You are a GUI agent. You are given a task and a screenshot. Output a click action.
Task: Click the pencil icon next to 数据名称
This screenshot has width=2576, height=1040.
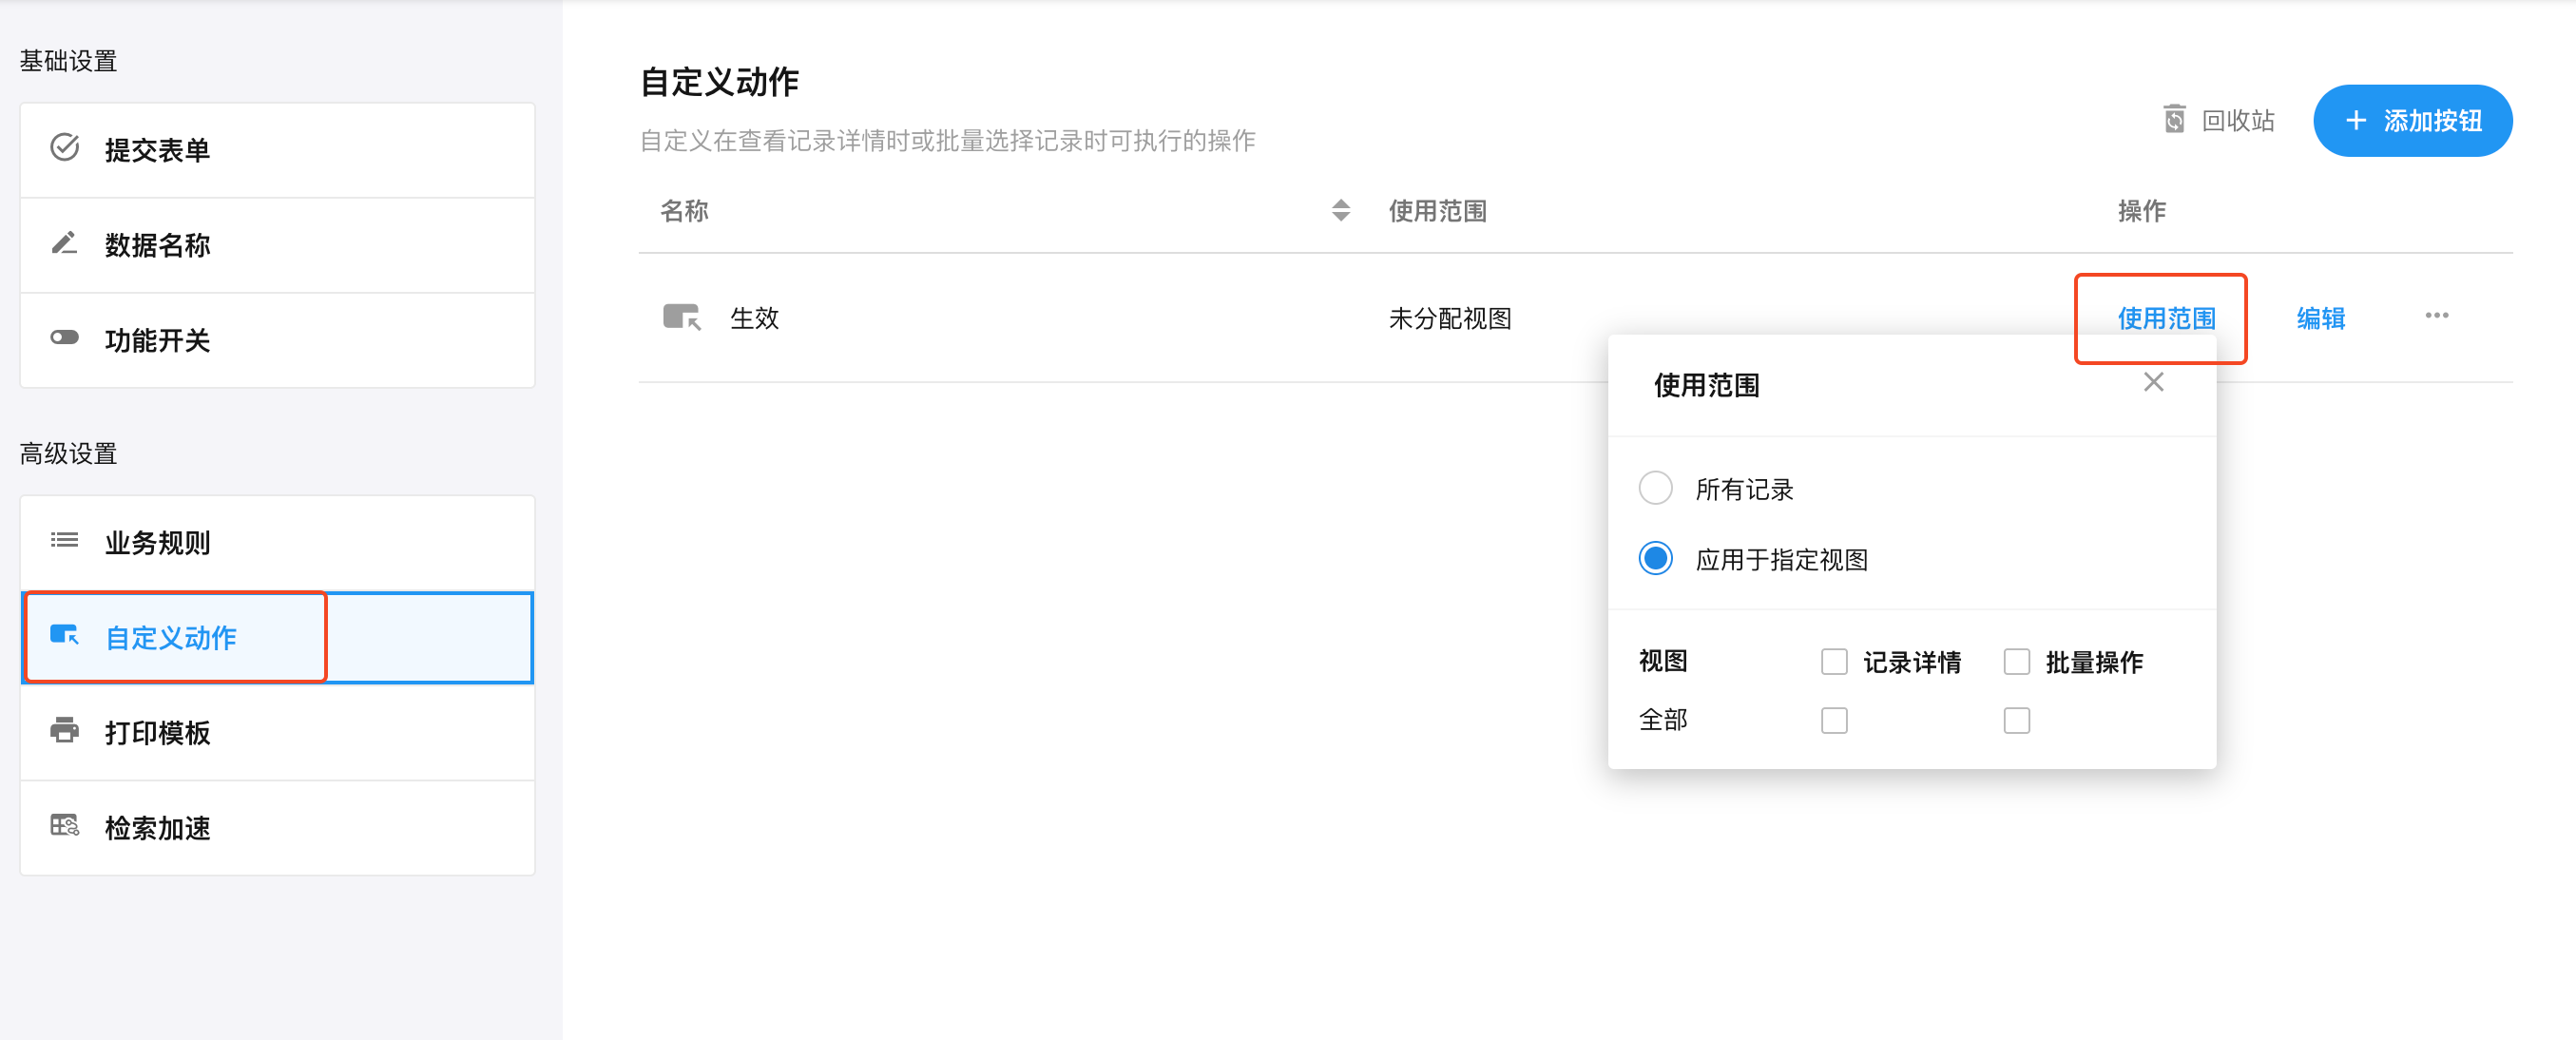coord(65,243)
